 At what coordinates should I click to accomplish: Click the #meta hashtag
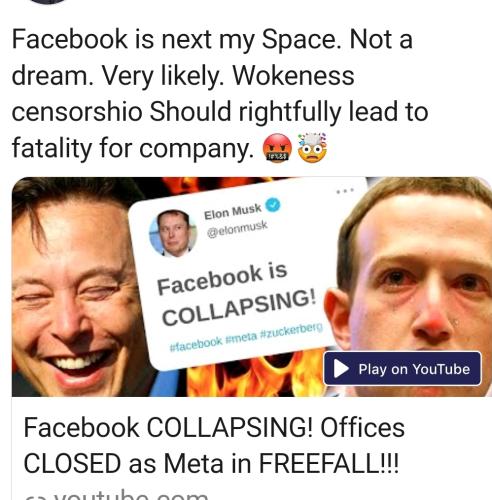[241, 337]
